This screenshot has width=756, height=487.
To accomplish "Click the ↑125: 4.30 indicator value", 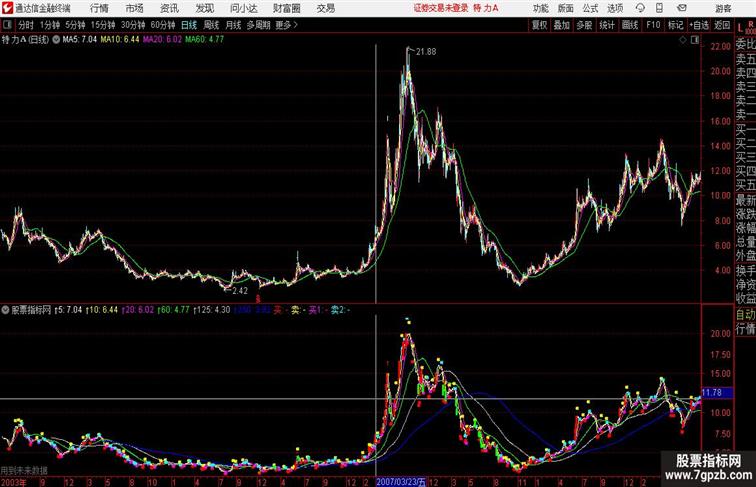I will 212,310.
